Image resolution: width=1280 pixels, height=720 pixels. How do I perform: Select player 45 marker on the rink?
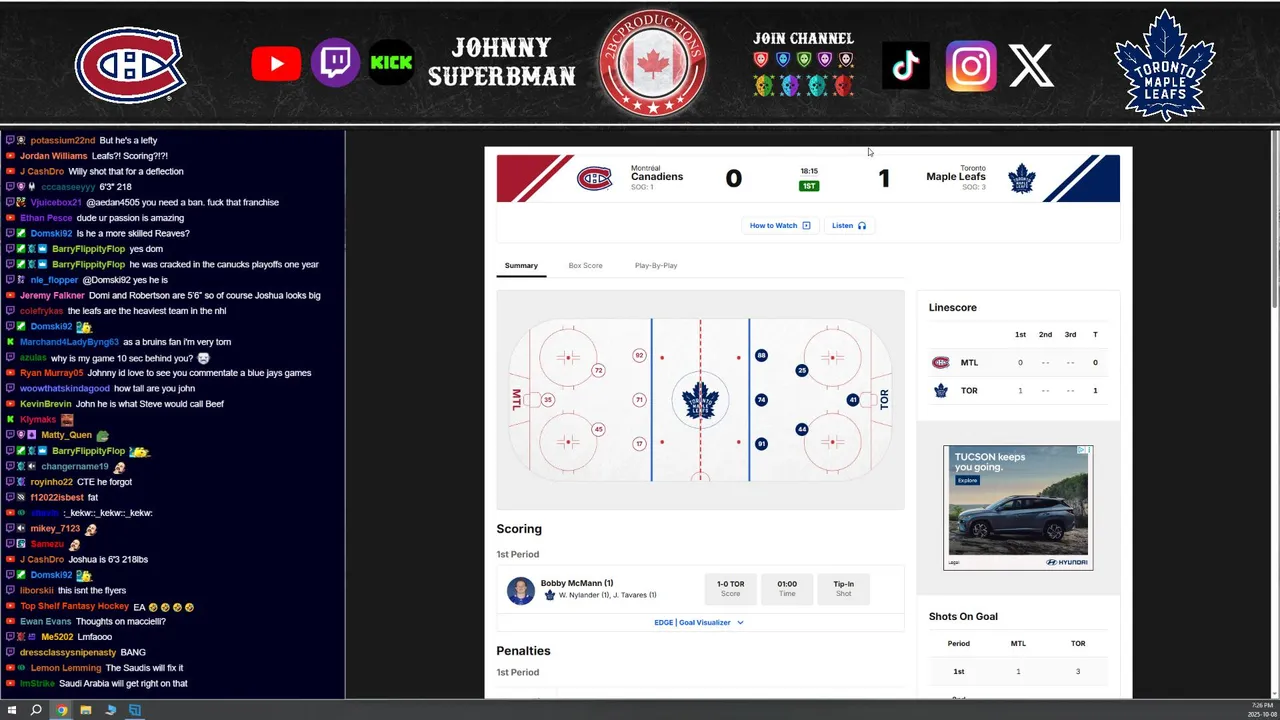point(598,429)
